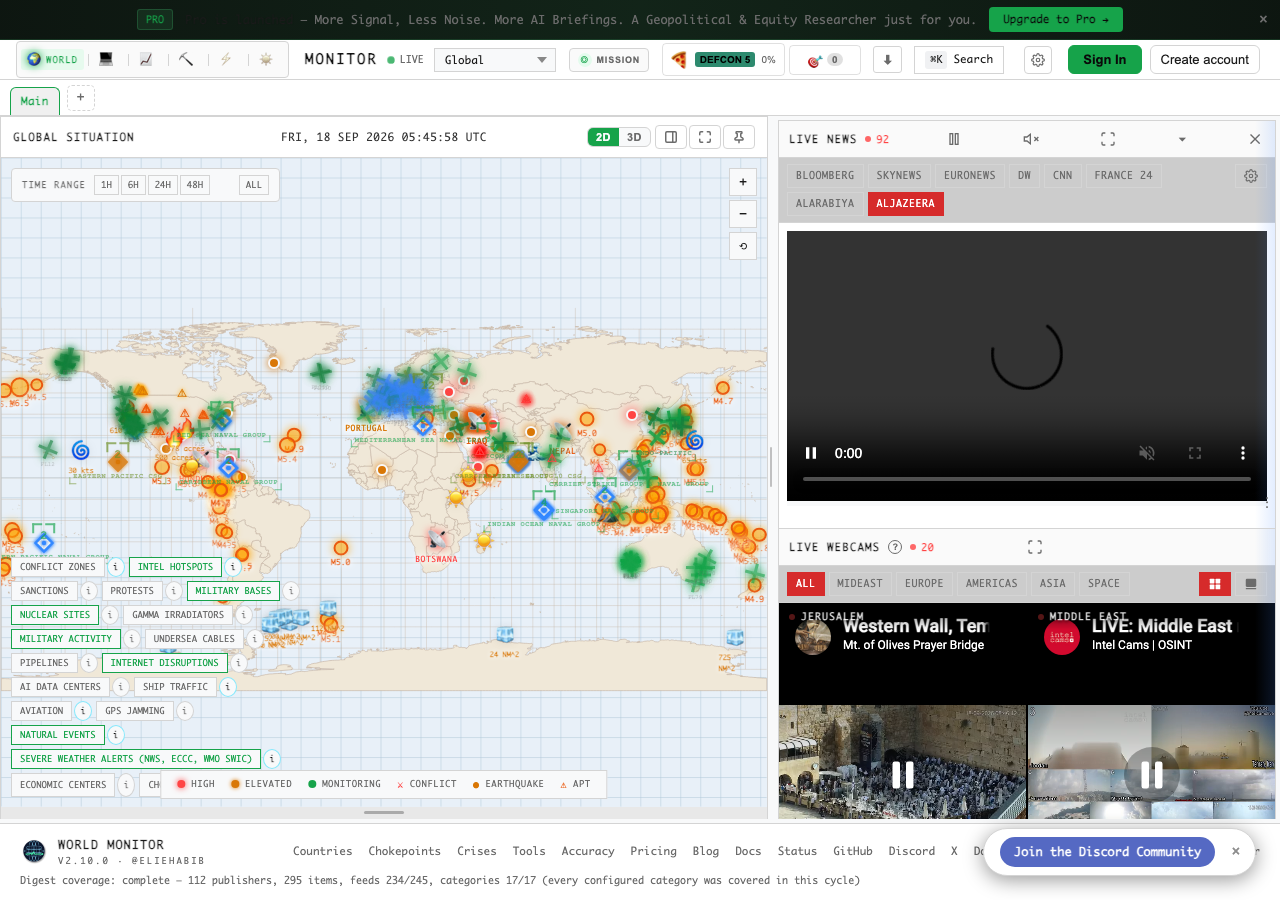This screenshot has height=900, width=1280.
Task: Filter webcams to Space
Action: pyautogui.click(x=1104, y=584)
